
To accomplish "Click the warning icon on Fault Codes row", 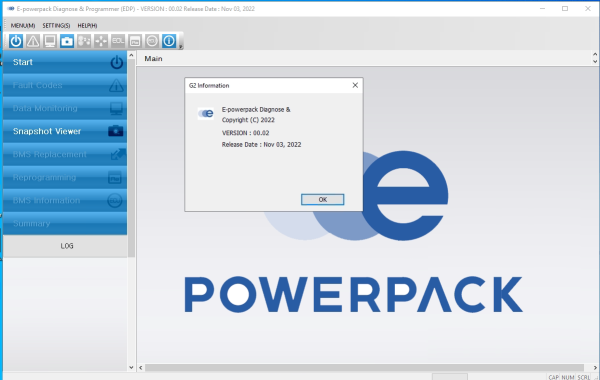I will [x=116, y=86].
